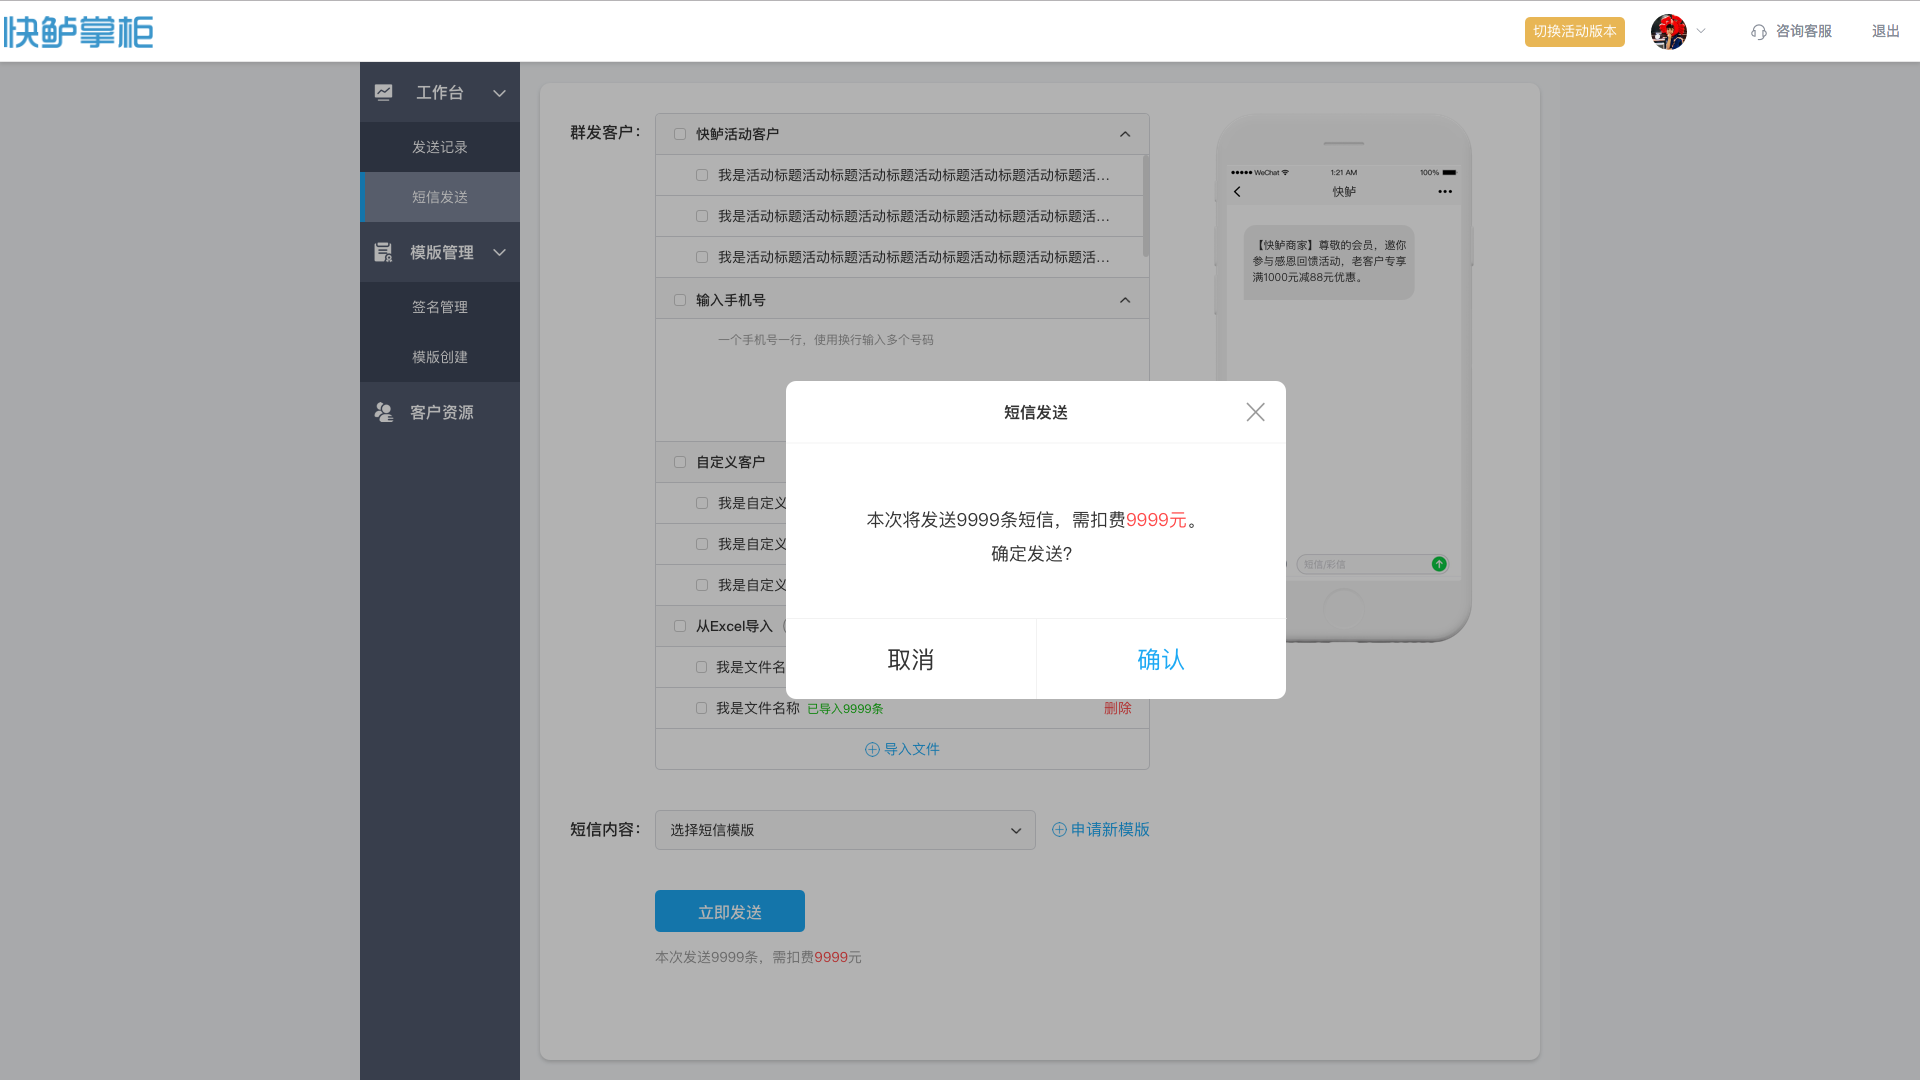Open the 选择短信模版 dropdown
Viewport: 1920px width, 1080px height.
tap(845, 830)
